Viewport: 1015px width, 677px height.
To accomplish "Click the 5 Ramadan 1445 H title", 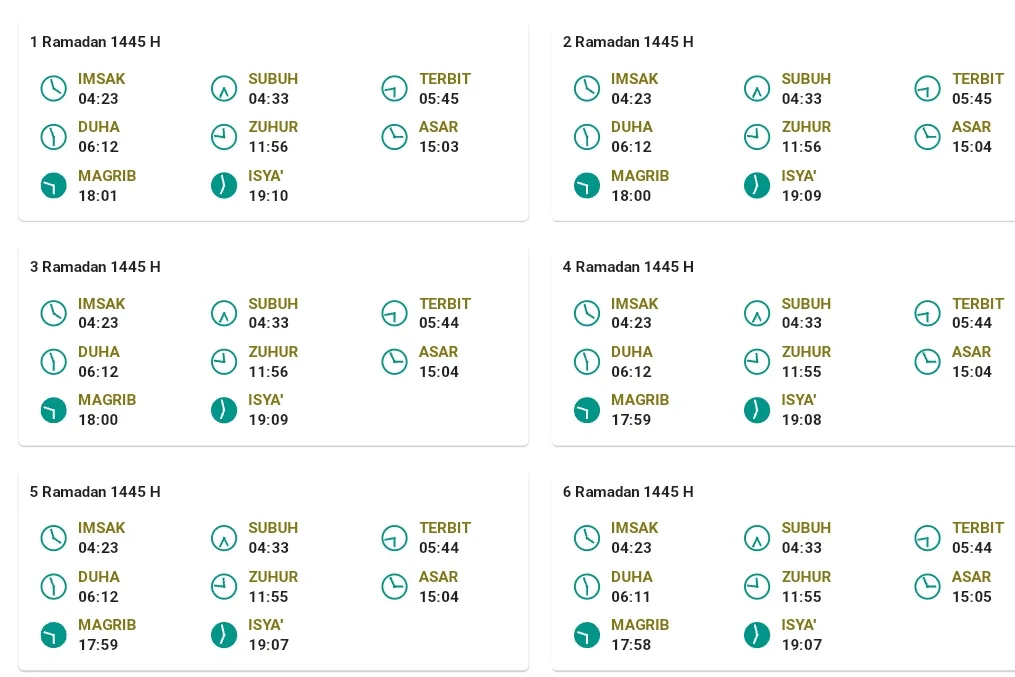I will pos(95,492).
